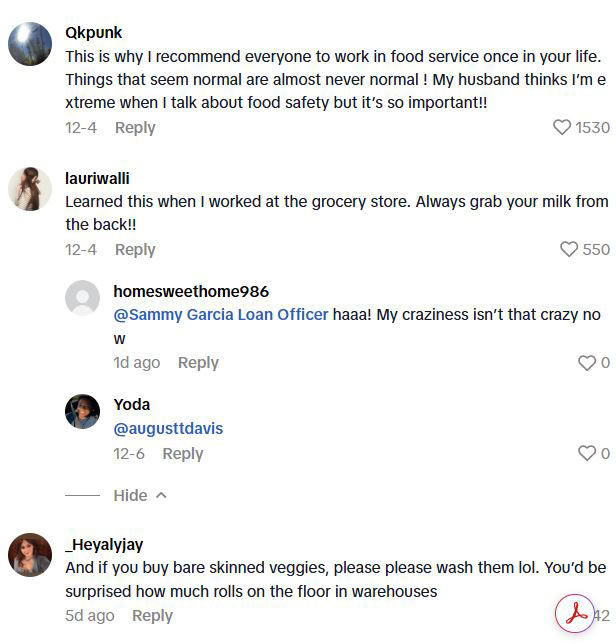This screenshot has width=616, height=644.
Task: Open lauriwalli's profile avatar
Action: click(x=30, y=189)
